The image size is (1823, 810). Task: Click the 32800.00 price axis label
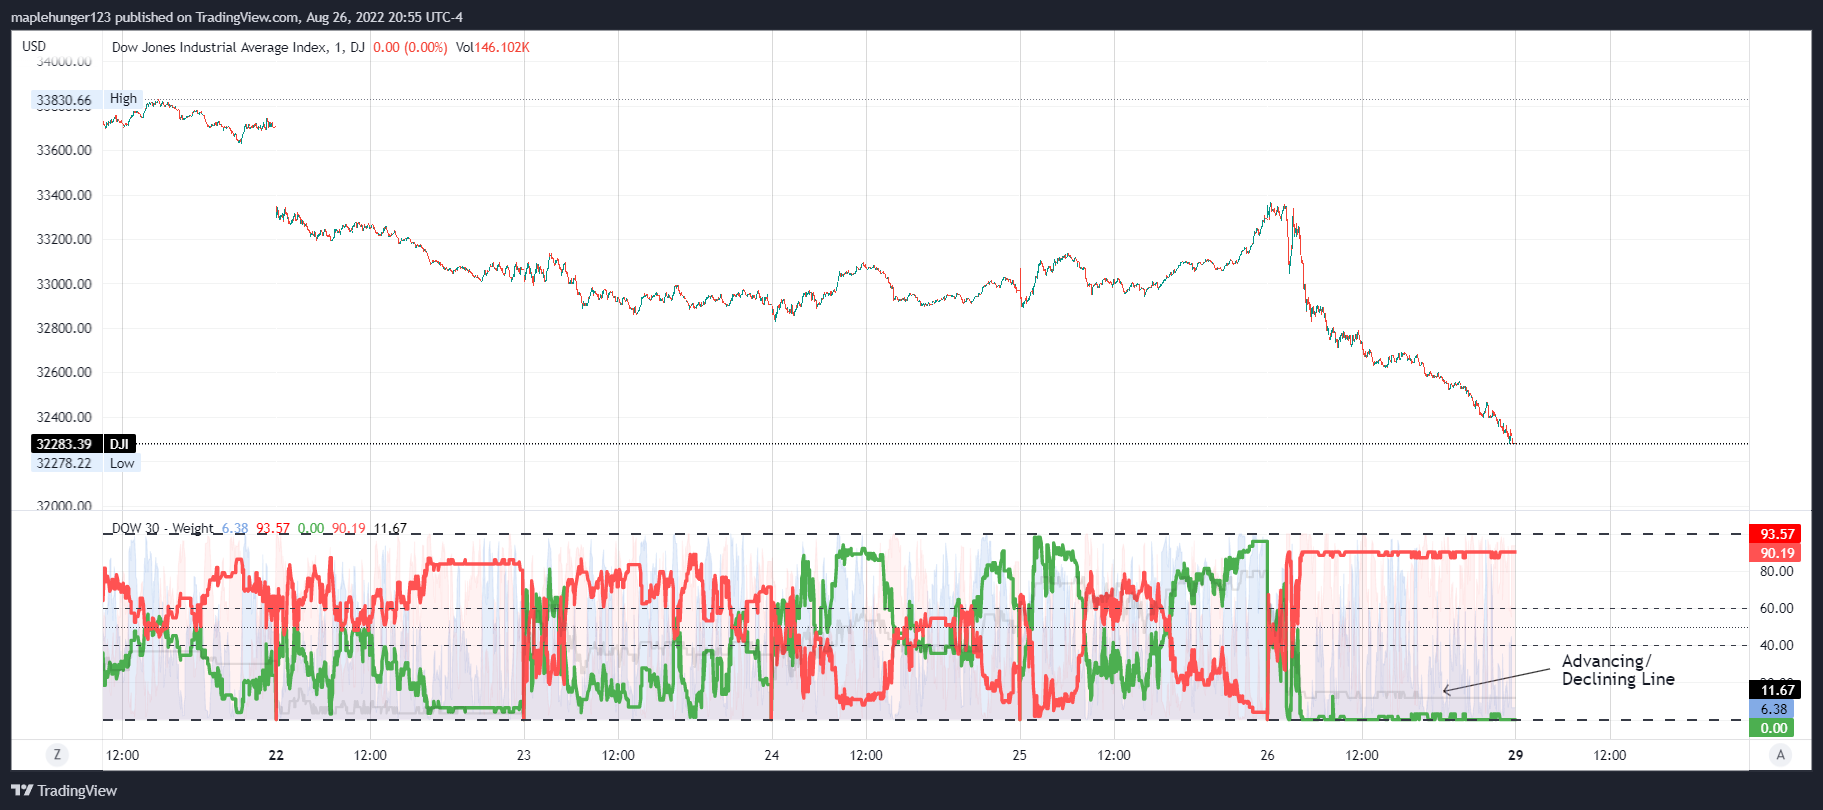pos(64,328)
